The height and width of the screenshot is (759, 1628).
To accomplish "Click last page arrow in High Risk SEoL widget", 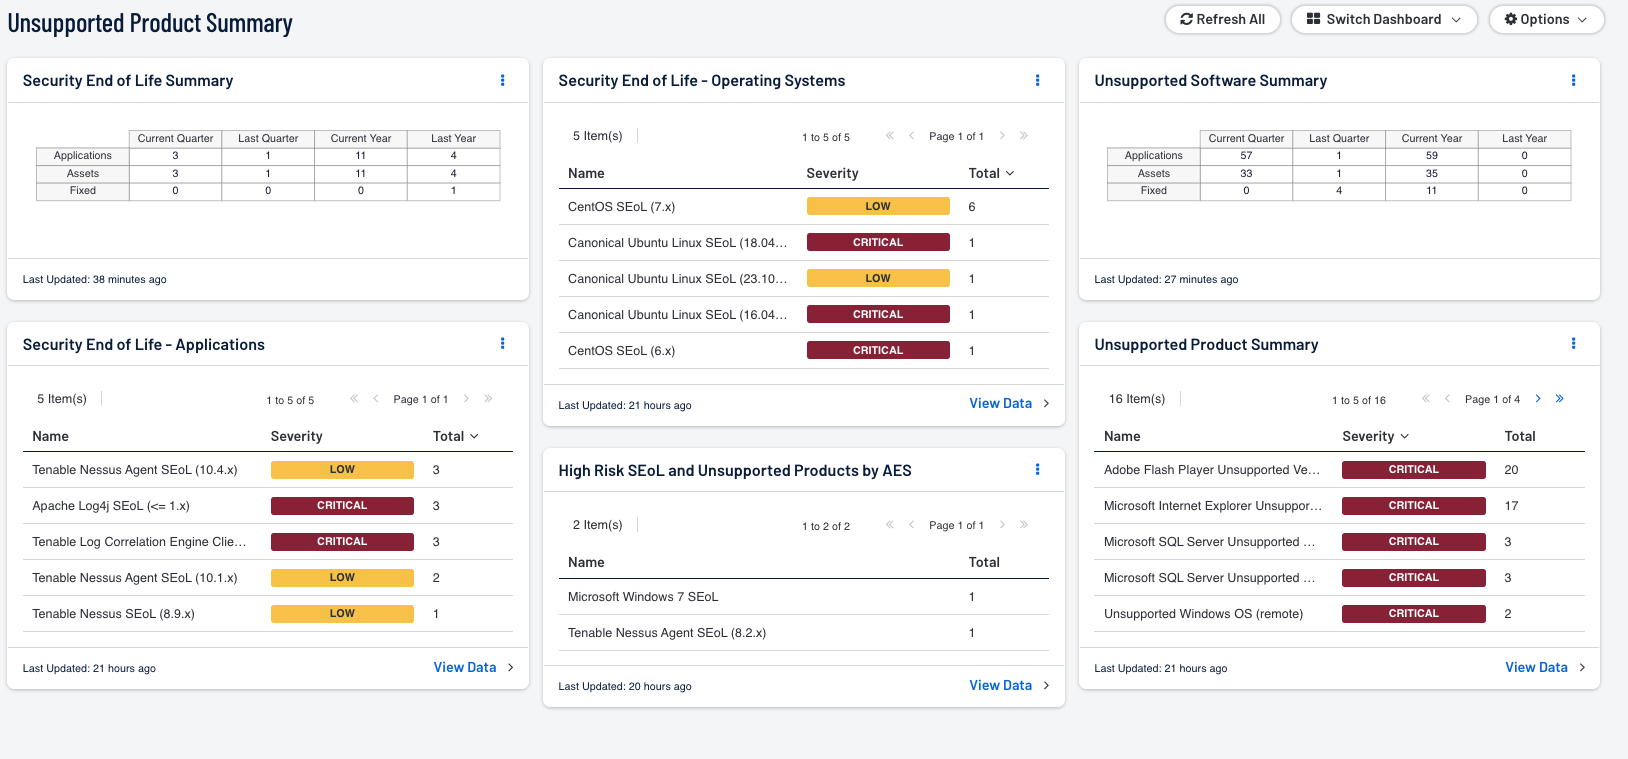I will coord(1023,524).
